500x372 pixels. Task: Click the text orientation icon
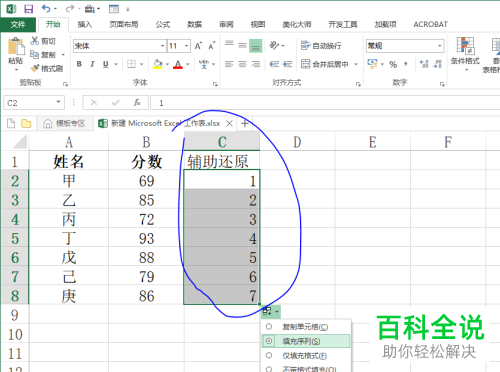tap(274, 45)
